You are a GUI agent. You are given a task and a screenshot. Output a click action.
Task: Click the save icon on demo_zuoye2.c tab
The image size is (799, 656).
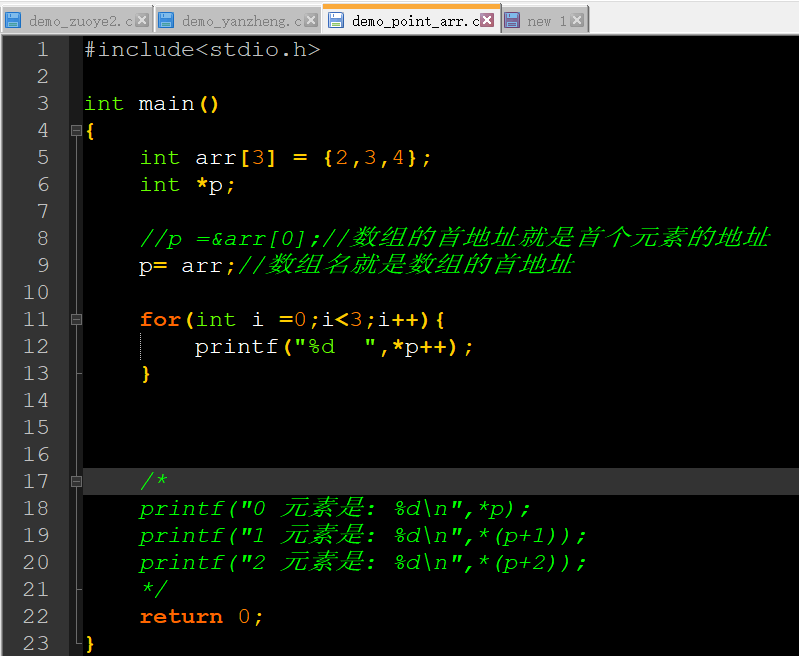(x=12, y=20)
